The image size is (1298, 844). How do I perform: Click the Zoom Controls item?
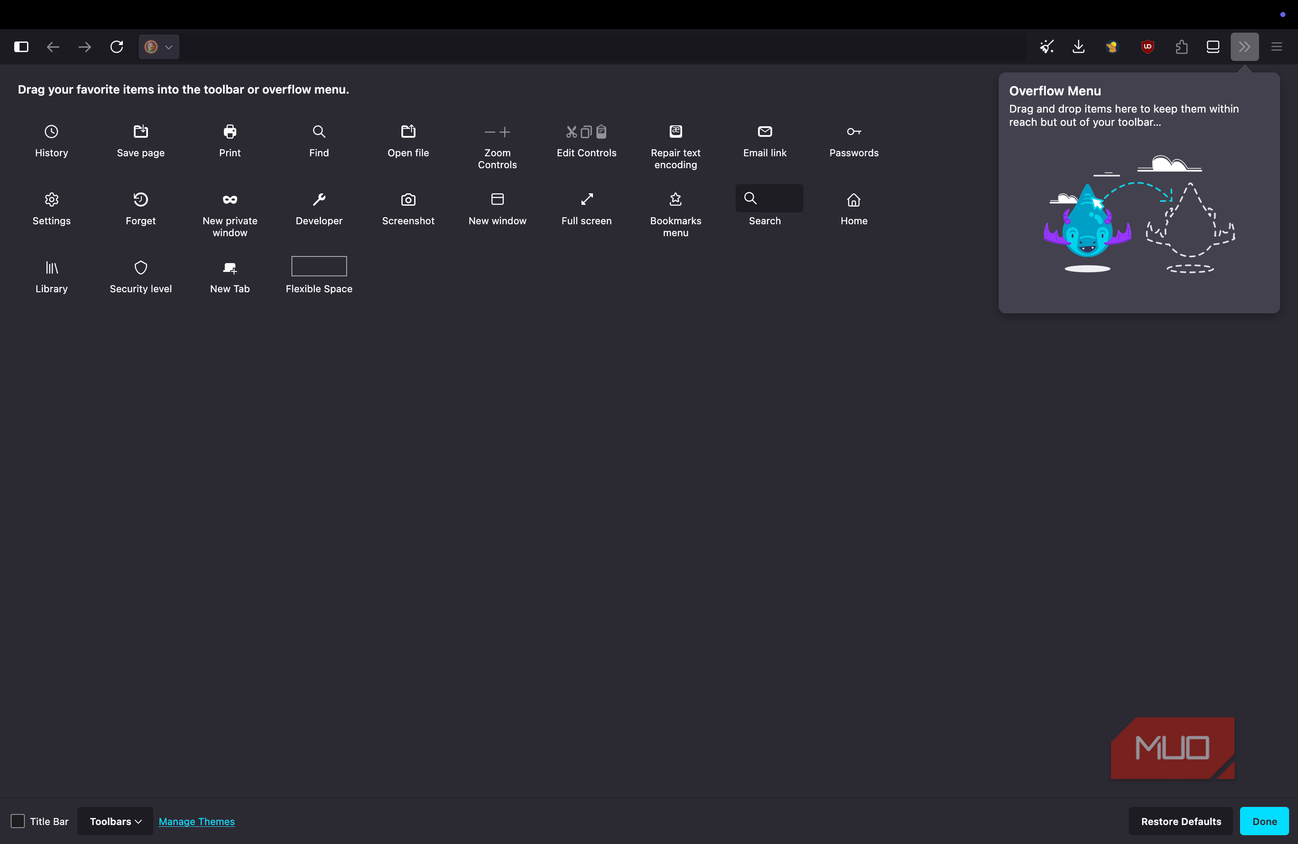pos(497,147)
